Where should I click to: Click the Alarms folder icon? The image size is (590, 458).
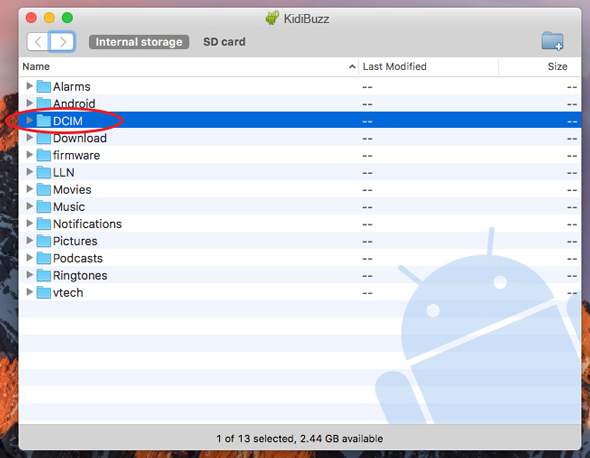[44, 87]
